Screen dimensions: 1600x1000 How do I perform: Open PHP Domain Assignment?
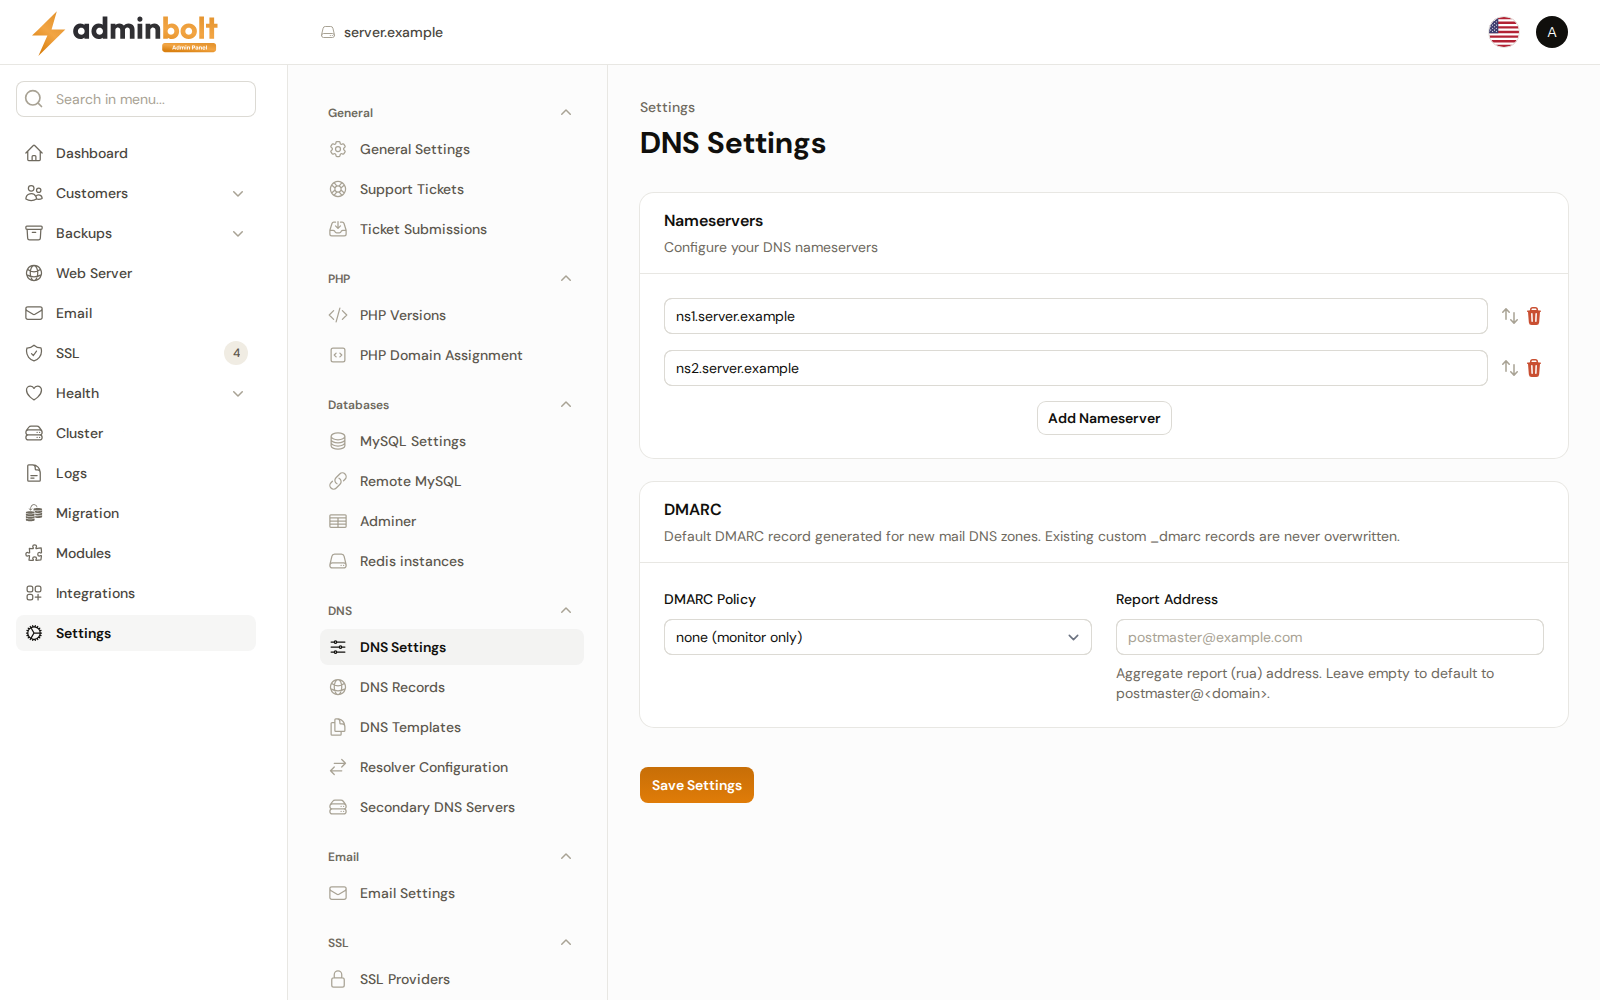(452, 355)
